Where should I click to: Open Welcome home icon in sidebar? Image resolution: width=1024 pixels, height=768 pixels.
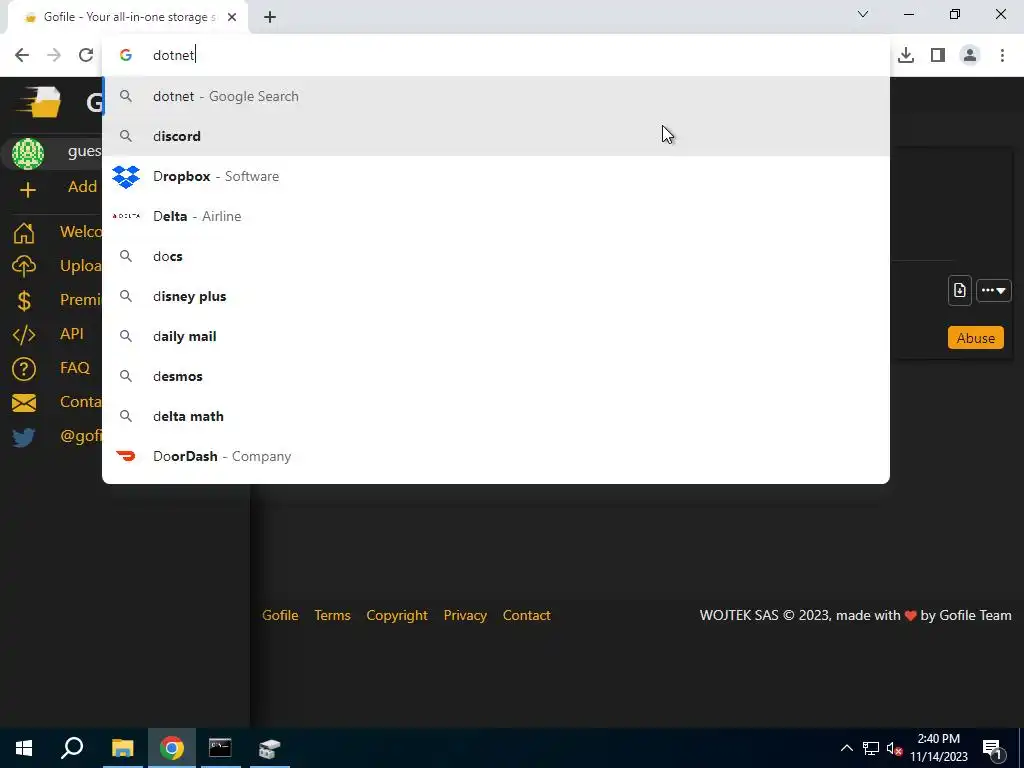tap(24, 232)
